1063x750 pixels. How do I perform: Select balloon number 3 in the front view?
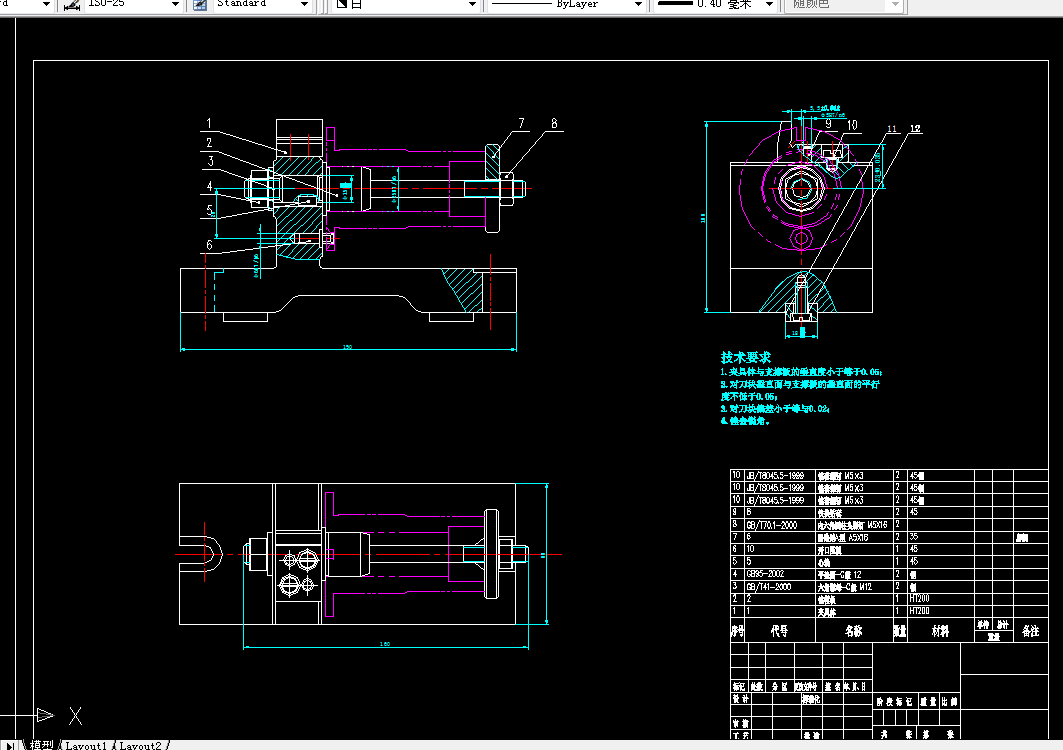click(x=211, y=161)
